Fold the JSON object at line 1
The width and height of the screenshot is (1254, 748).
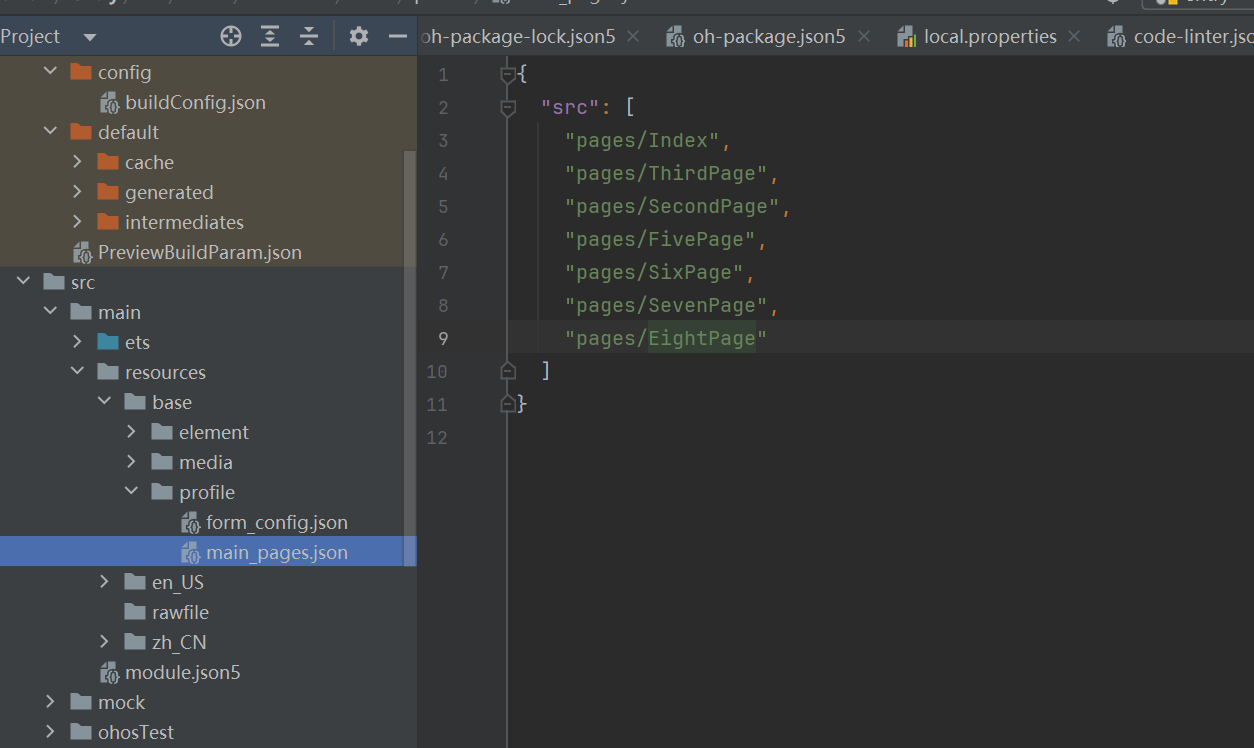click(x=508, y=73)
